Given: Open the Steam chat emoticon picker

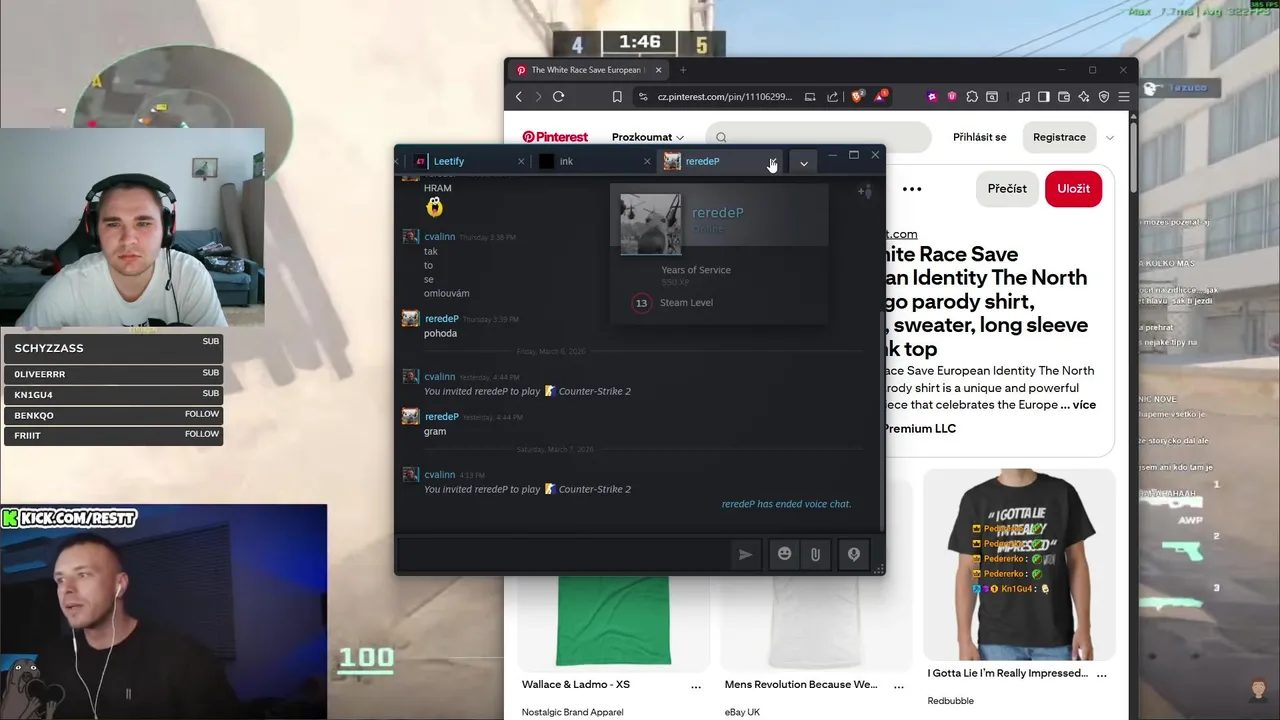Looking at the screenshot, I should (785, 554).
